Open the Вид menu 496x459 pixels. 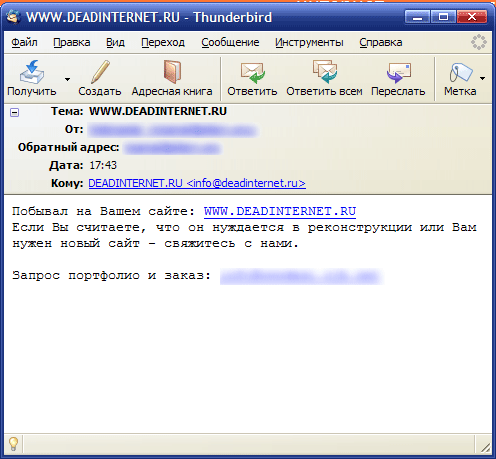click(x=115, y=43)
